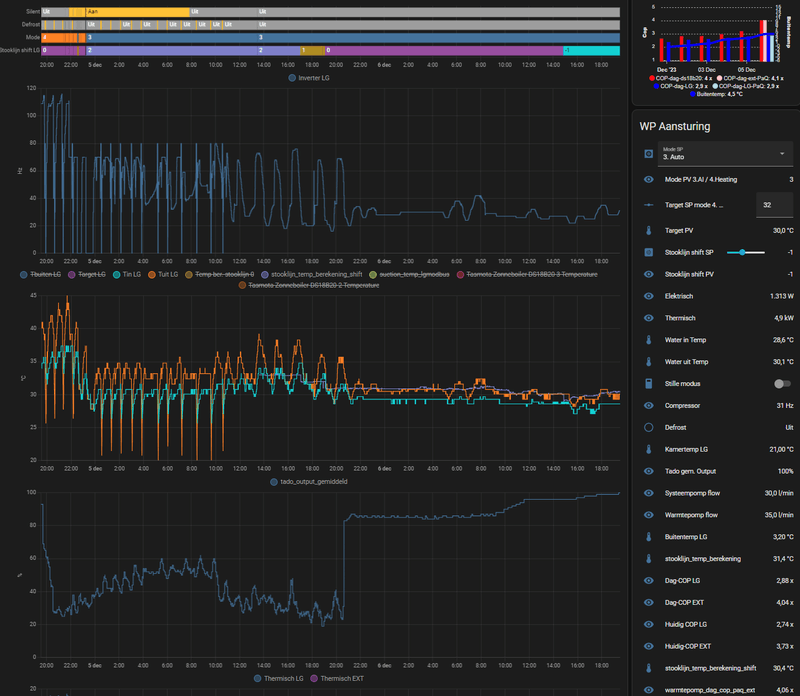Image resolution: width=800 pixels, height=696 pixels.
Task: Click the Stille modus remote icon
Action: [x=648, y=383]
